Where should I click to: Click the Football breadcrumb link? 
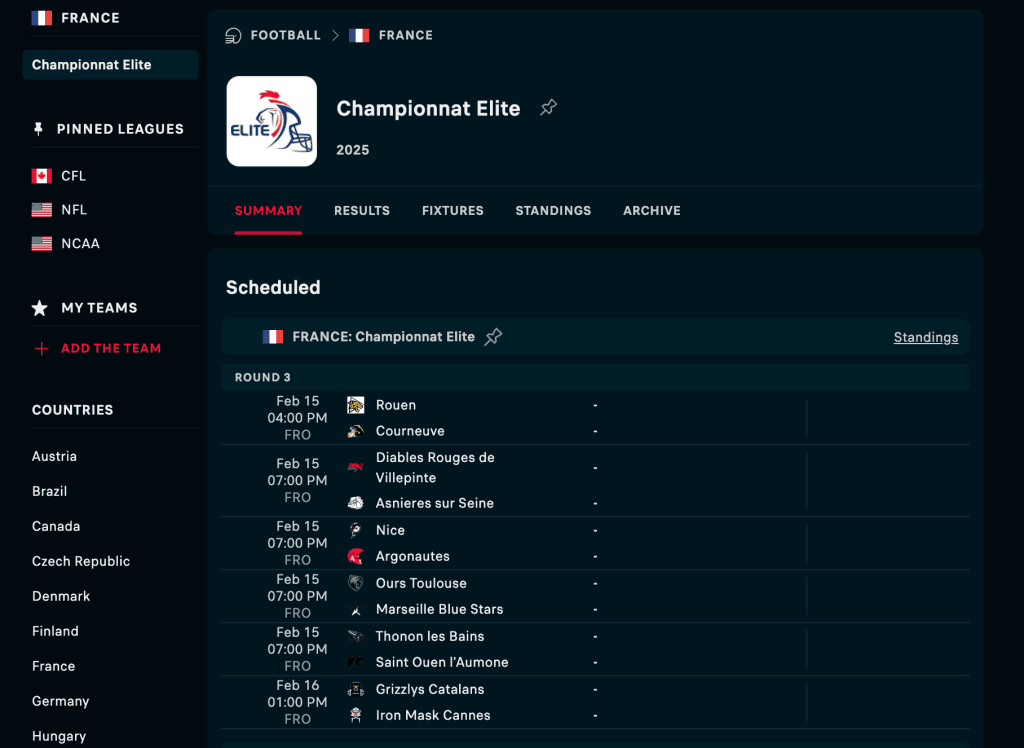[x=285, y=35]
